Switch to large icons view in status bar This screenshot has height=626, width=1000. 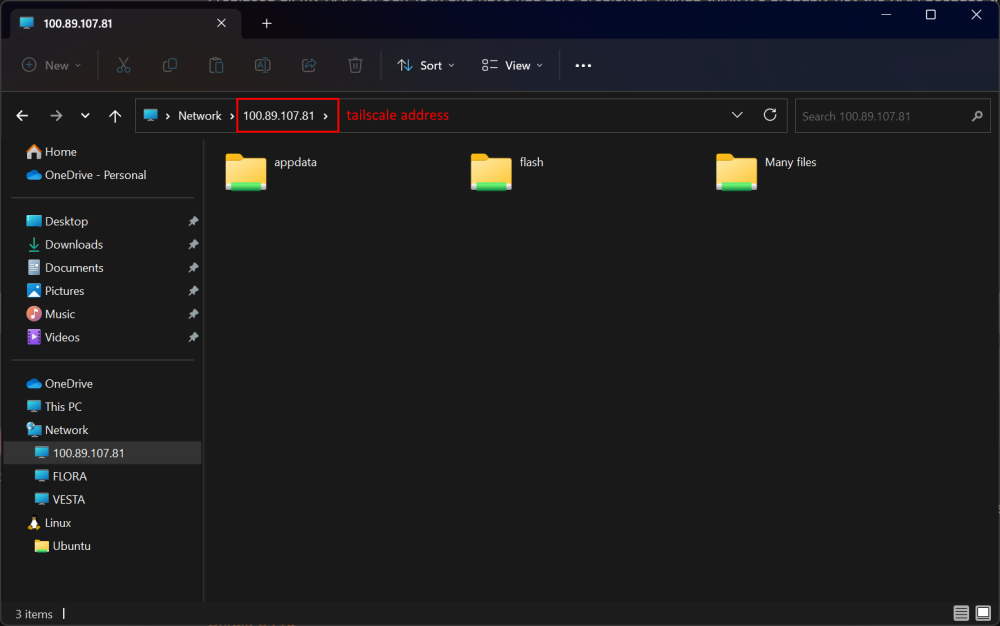coord(983,613)
